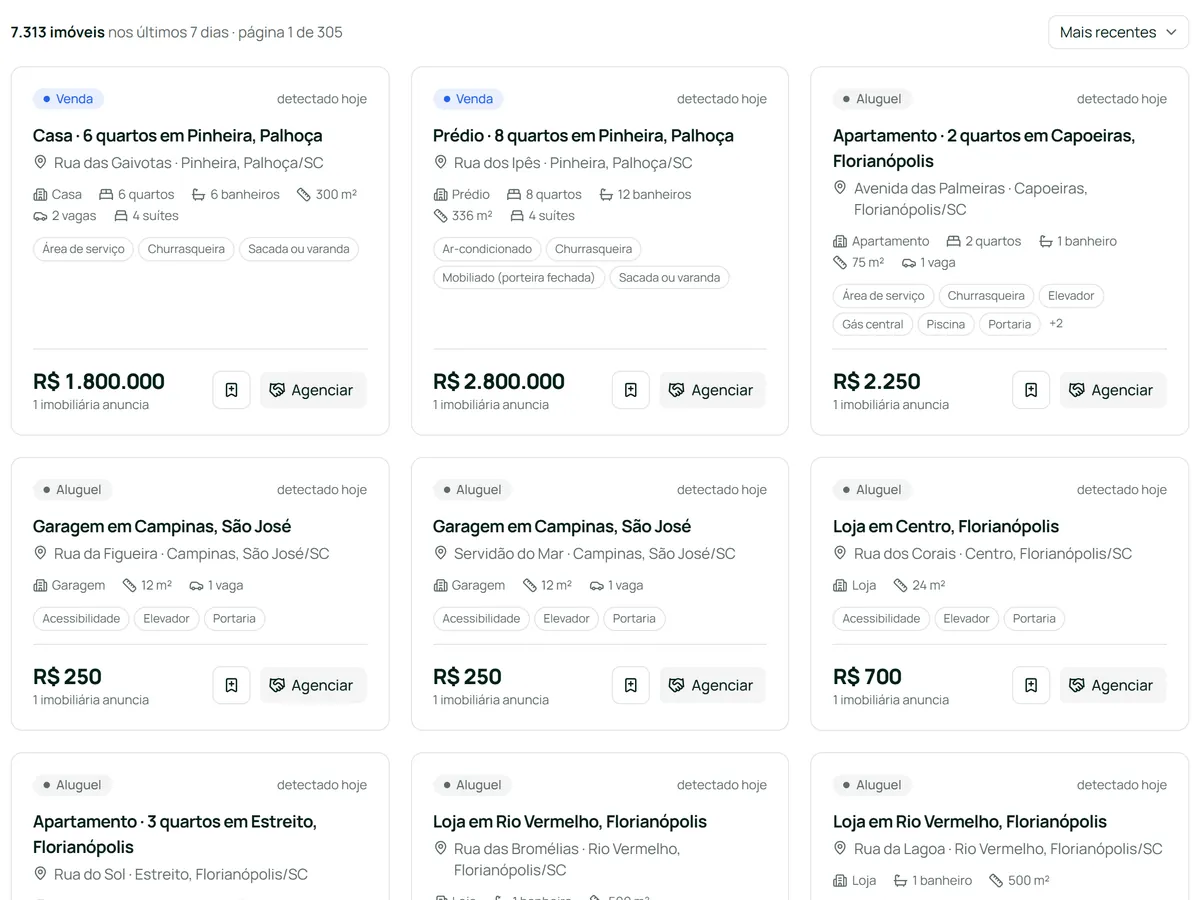Click the Aluguel badge on the Capoeiras apartment
This screenshot has height=900, width=1200.
point(872,99)
